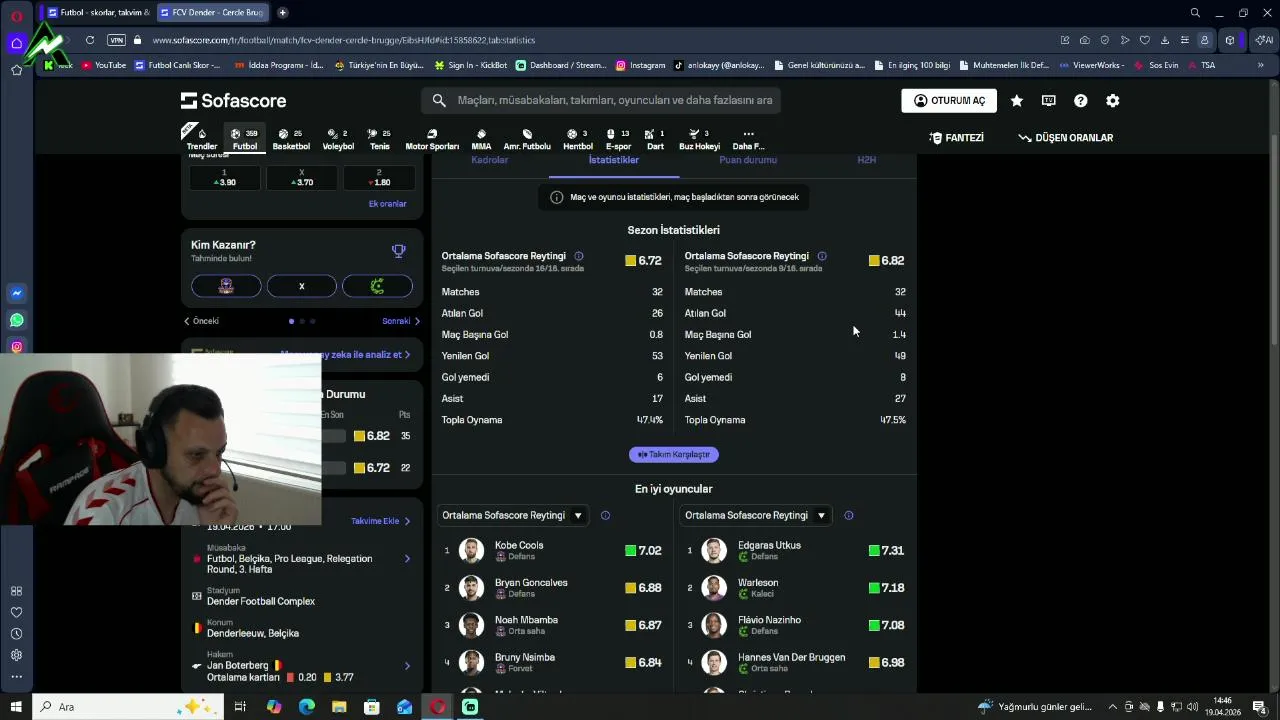
Task: Click the browser address bar URL
Action: tap(343, 40)
